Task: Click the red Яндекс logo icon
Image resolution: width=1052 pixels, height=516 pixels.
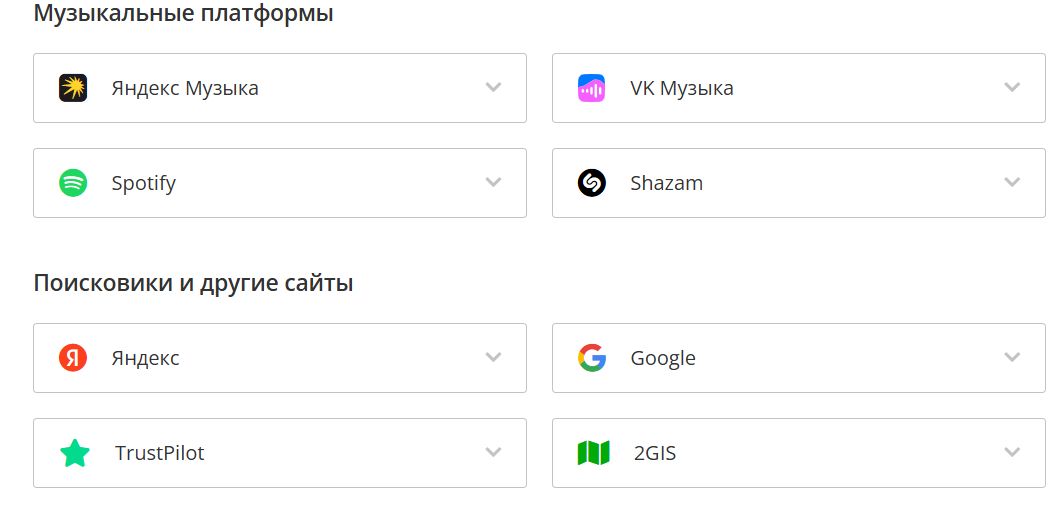Action: [x=73, y=358]
